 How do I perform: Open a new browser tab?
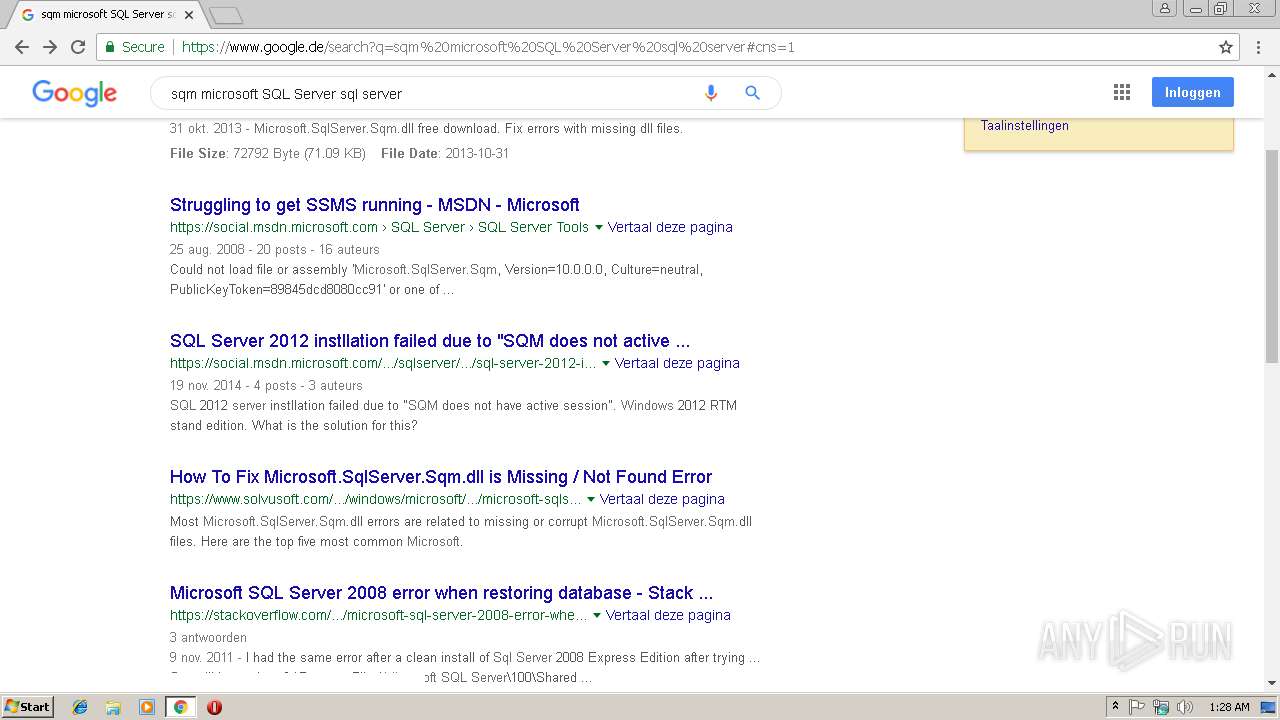[x=226, y=15]
